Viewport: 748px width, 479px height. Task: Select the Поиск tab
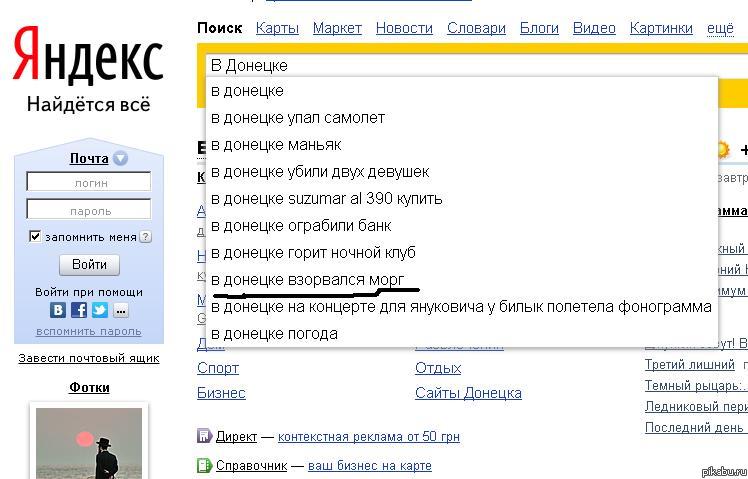[219, 28]
